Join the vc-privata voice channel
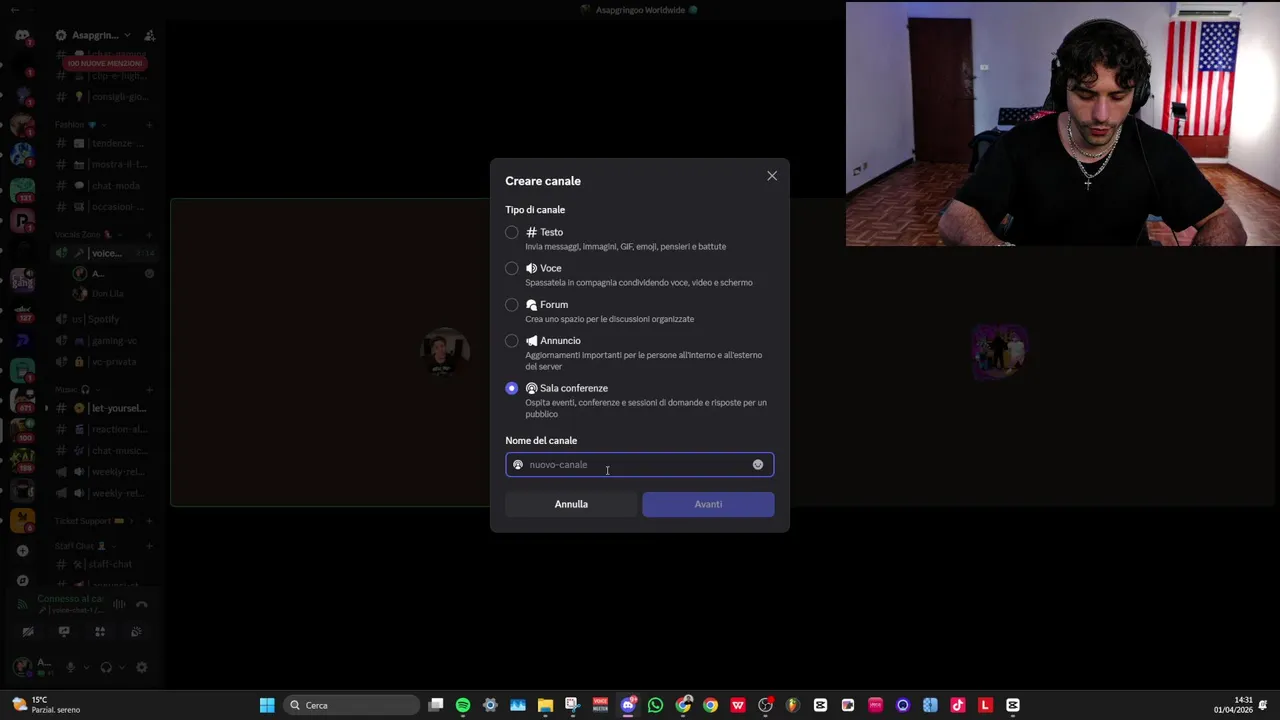The width and height of the screenshot is (1280, 720). point(105,362)
